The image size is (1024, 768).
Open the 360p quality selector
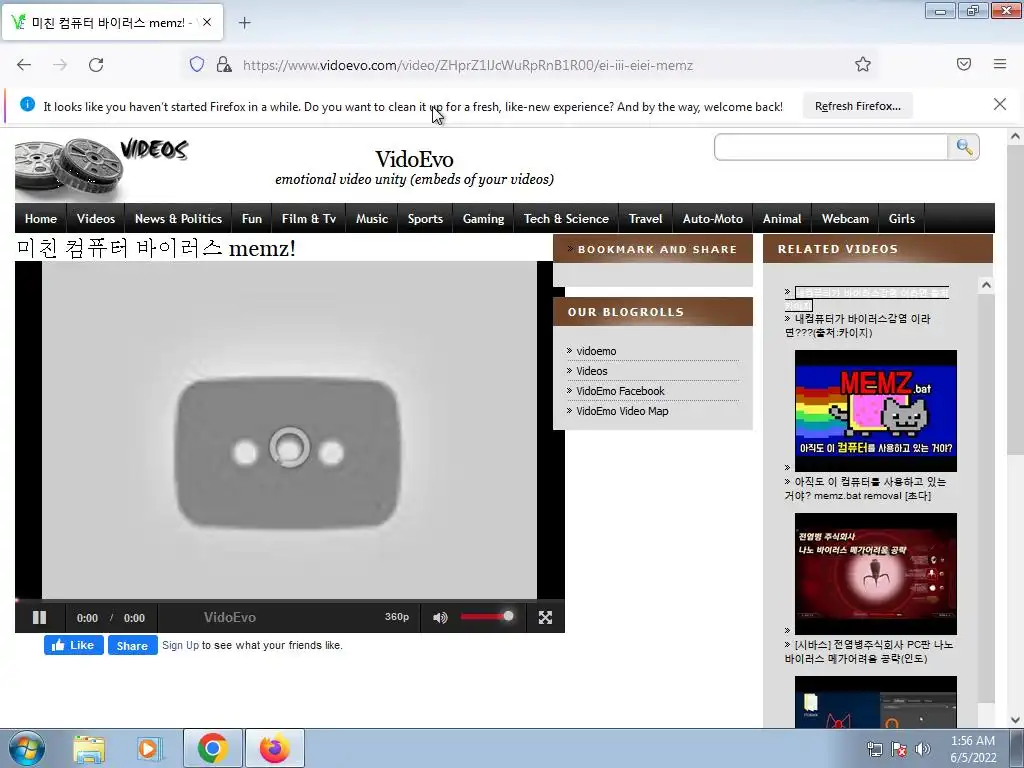point(396,616)
